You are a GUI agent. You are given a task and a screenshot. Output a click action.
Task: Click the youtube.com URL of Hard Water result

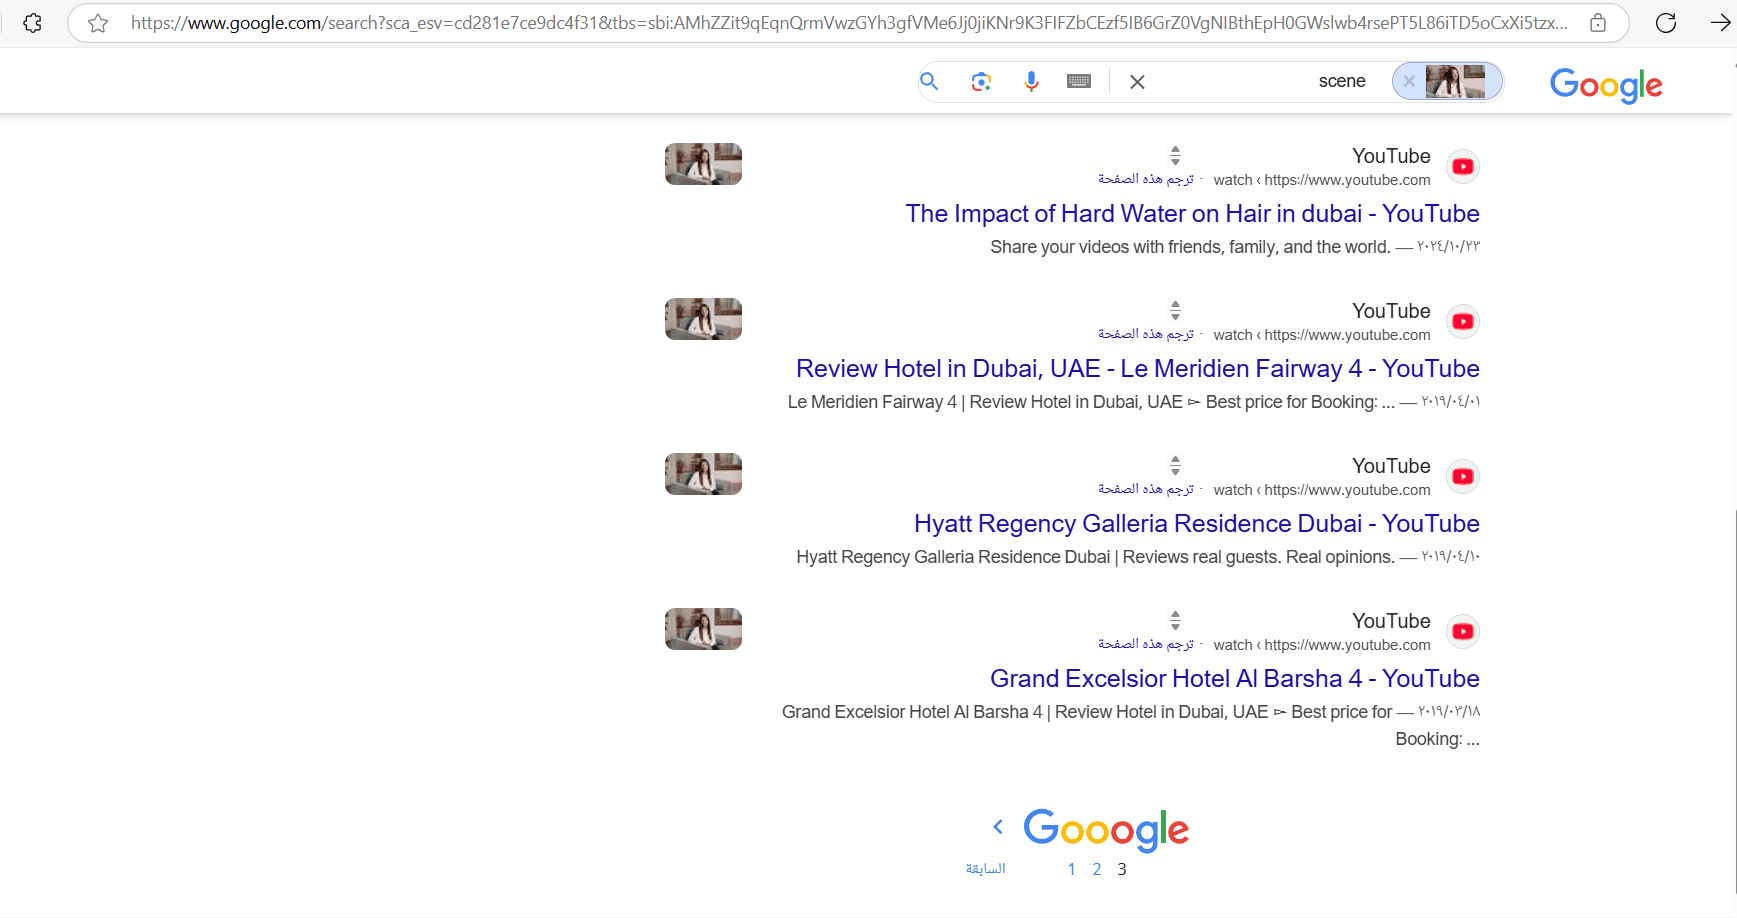1322,180
